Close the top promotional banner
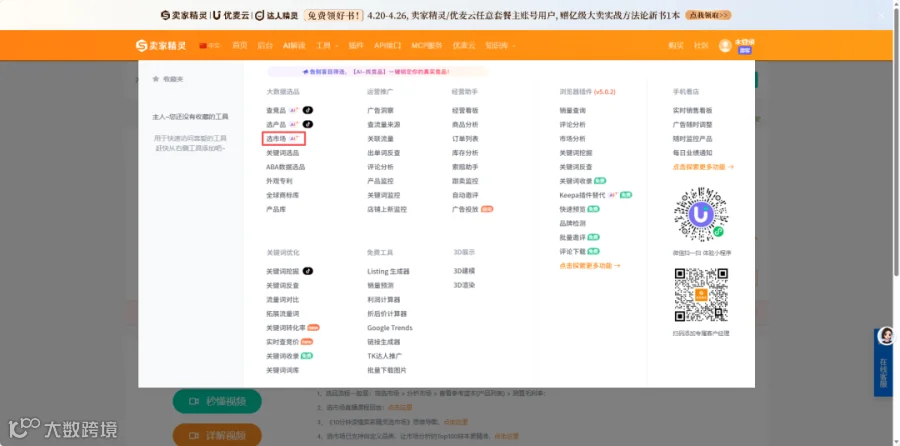Image resolution: width=900 pixels, height=446 pixels. (882, 15)
